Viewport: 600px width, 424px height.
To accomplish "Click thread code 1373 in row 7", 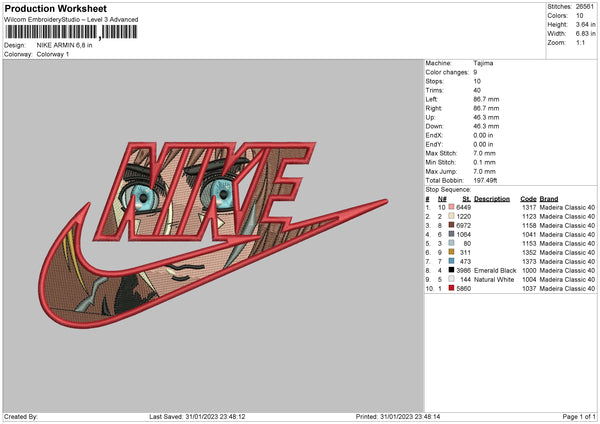I will 529,262.
